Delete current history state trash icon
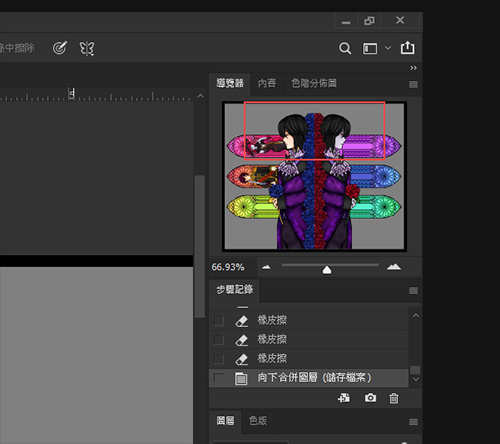 tap(394, 398)
